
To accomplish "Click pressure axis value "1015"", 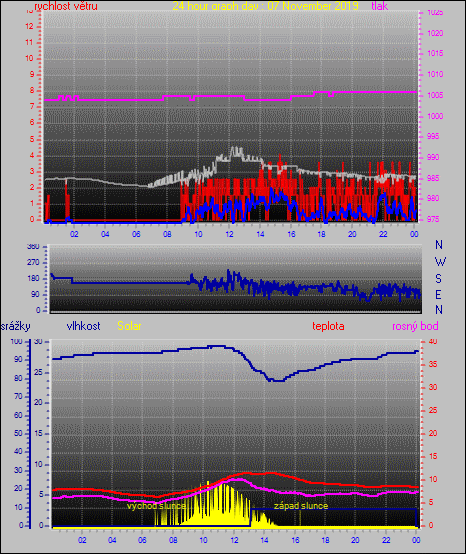I will (x=435, y=53).
